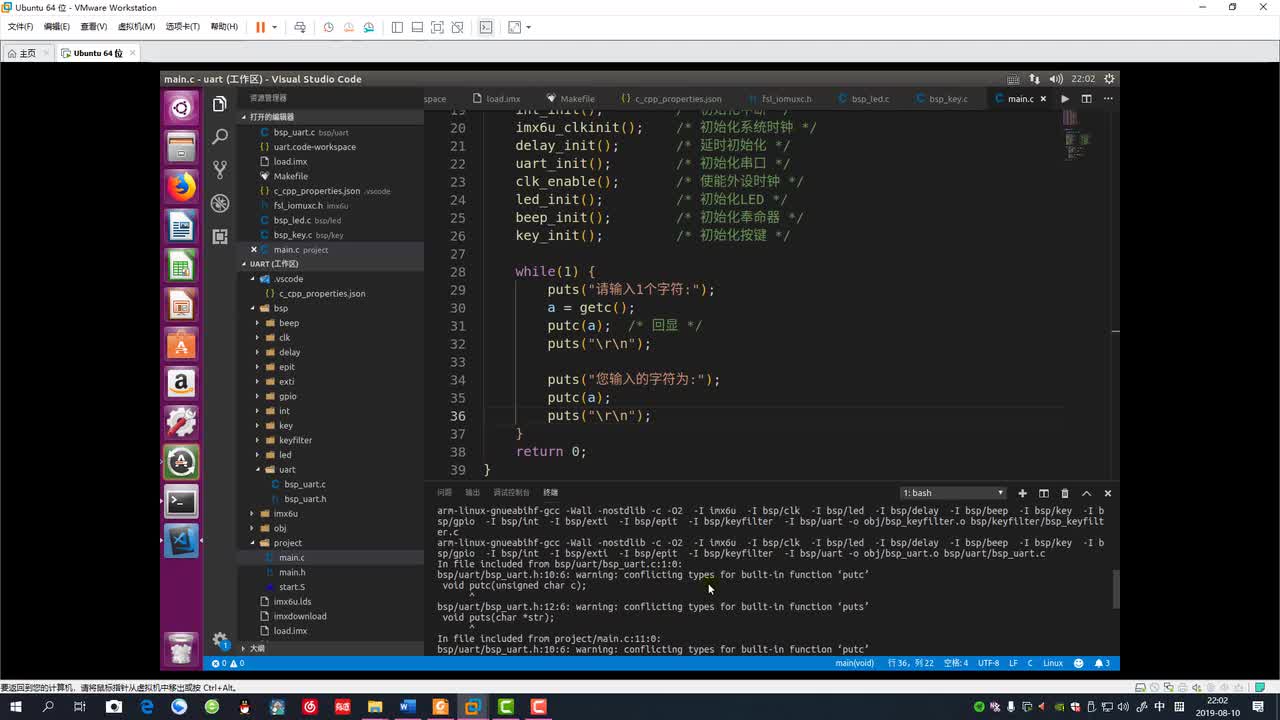This screenshot has width=1280, height=720.
Task: Close the terminal panel
Action: point(1107,493)
